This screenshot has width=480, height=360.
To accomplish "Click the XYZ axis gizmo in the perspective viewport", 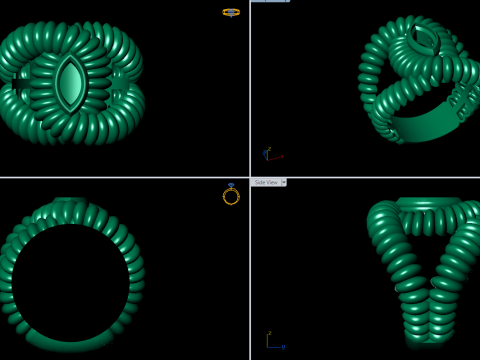I will click(x=273, y=154).
